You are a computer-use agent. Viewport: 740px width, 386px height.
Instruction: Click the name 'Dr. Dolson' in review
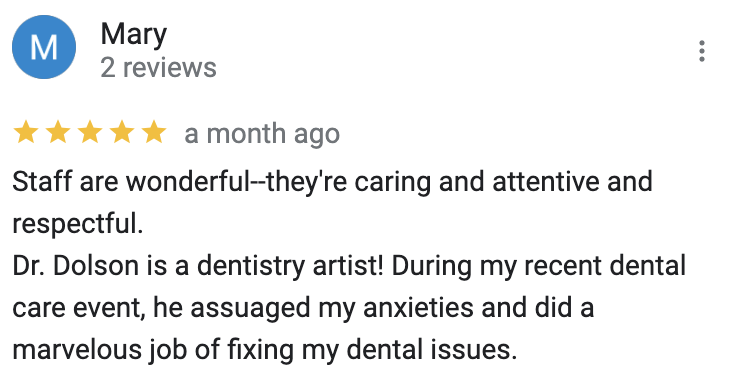pos(76,266)
